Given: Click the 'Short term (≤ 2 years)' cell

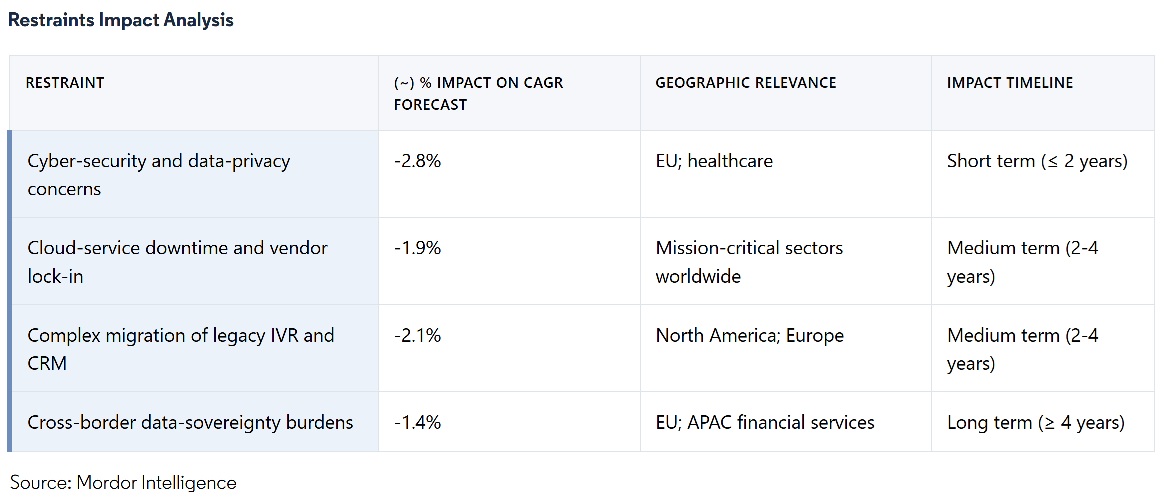Looking at the screenshot, I should click(x=1036, y=161).
